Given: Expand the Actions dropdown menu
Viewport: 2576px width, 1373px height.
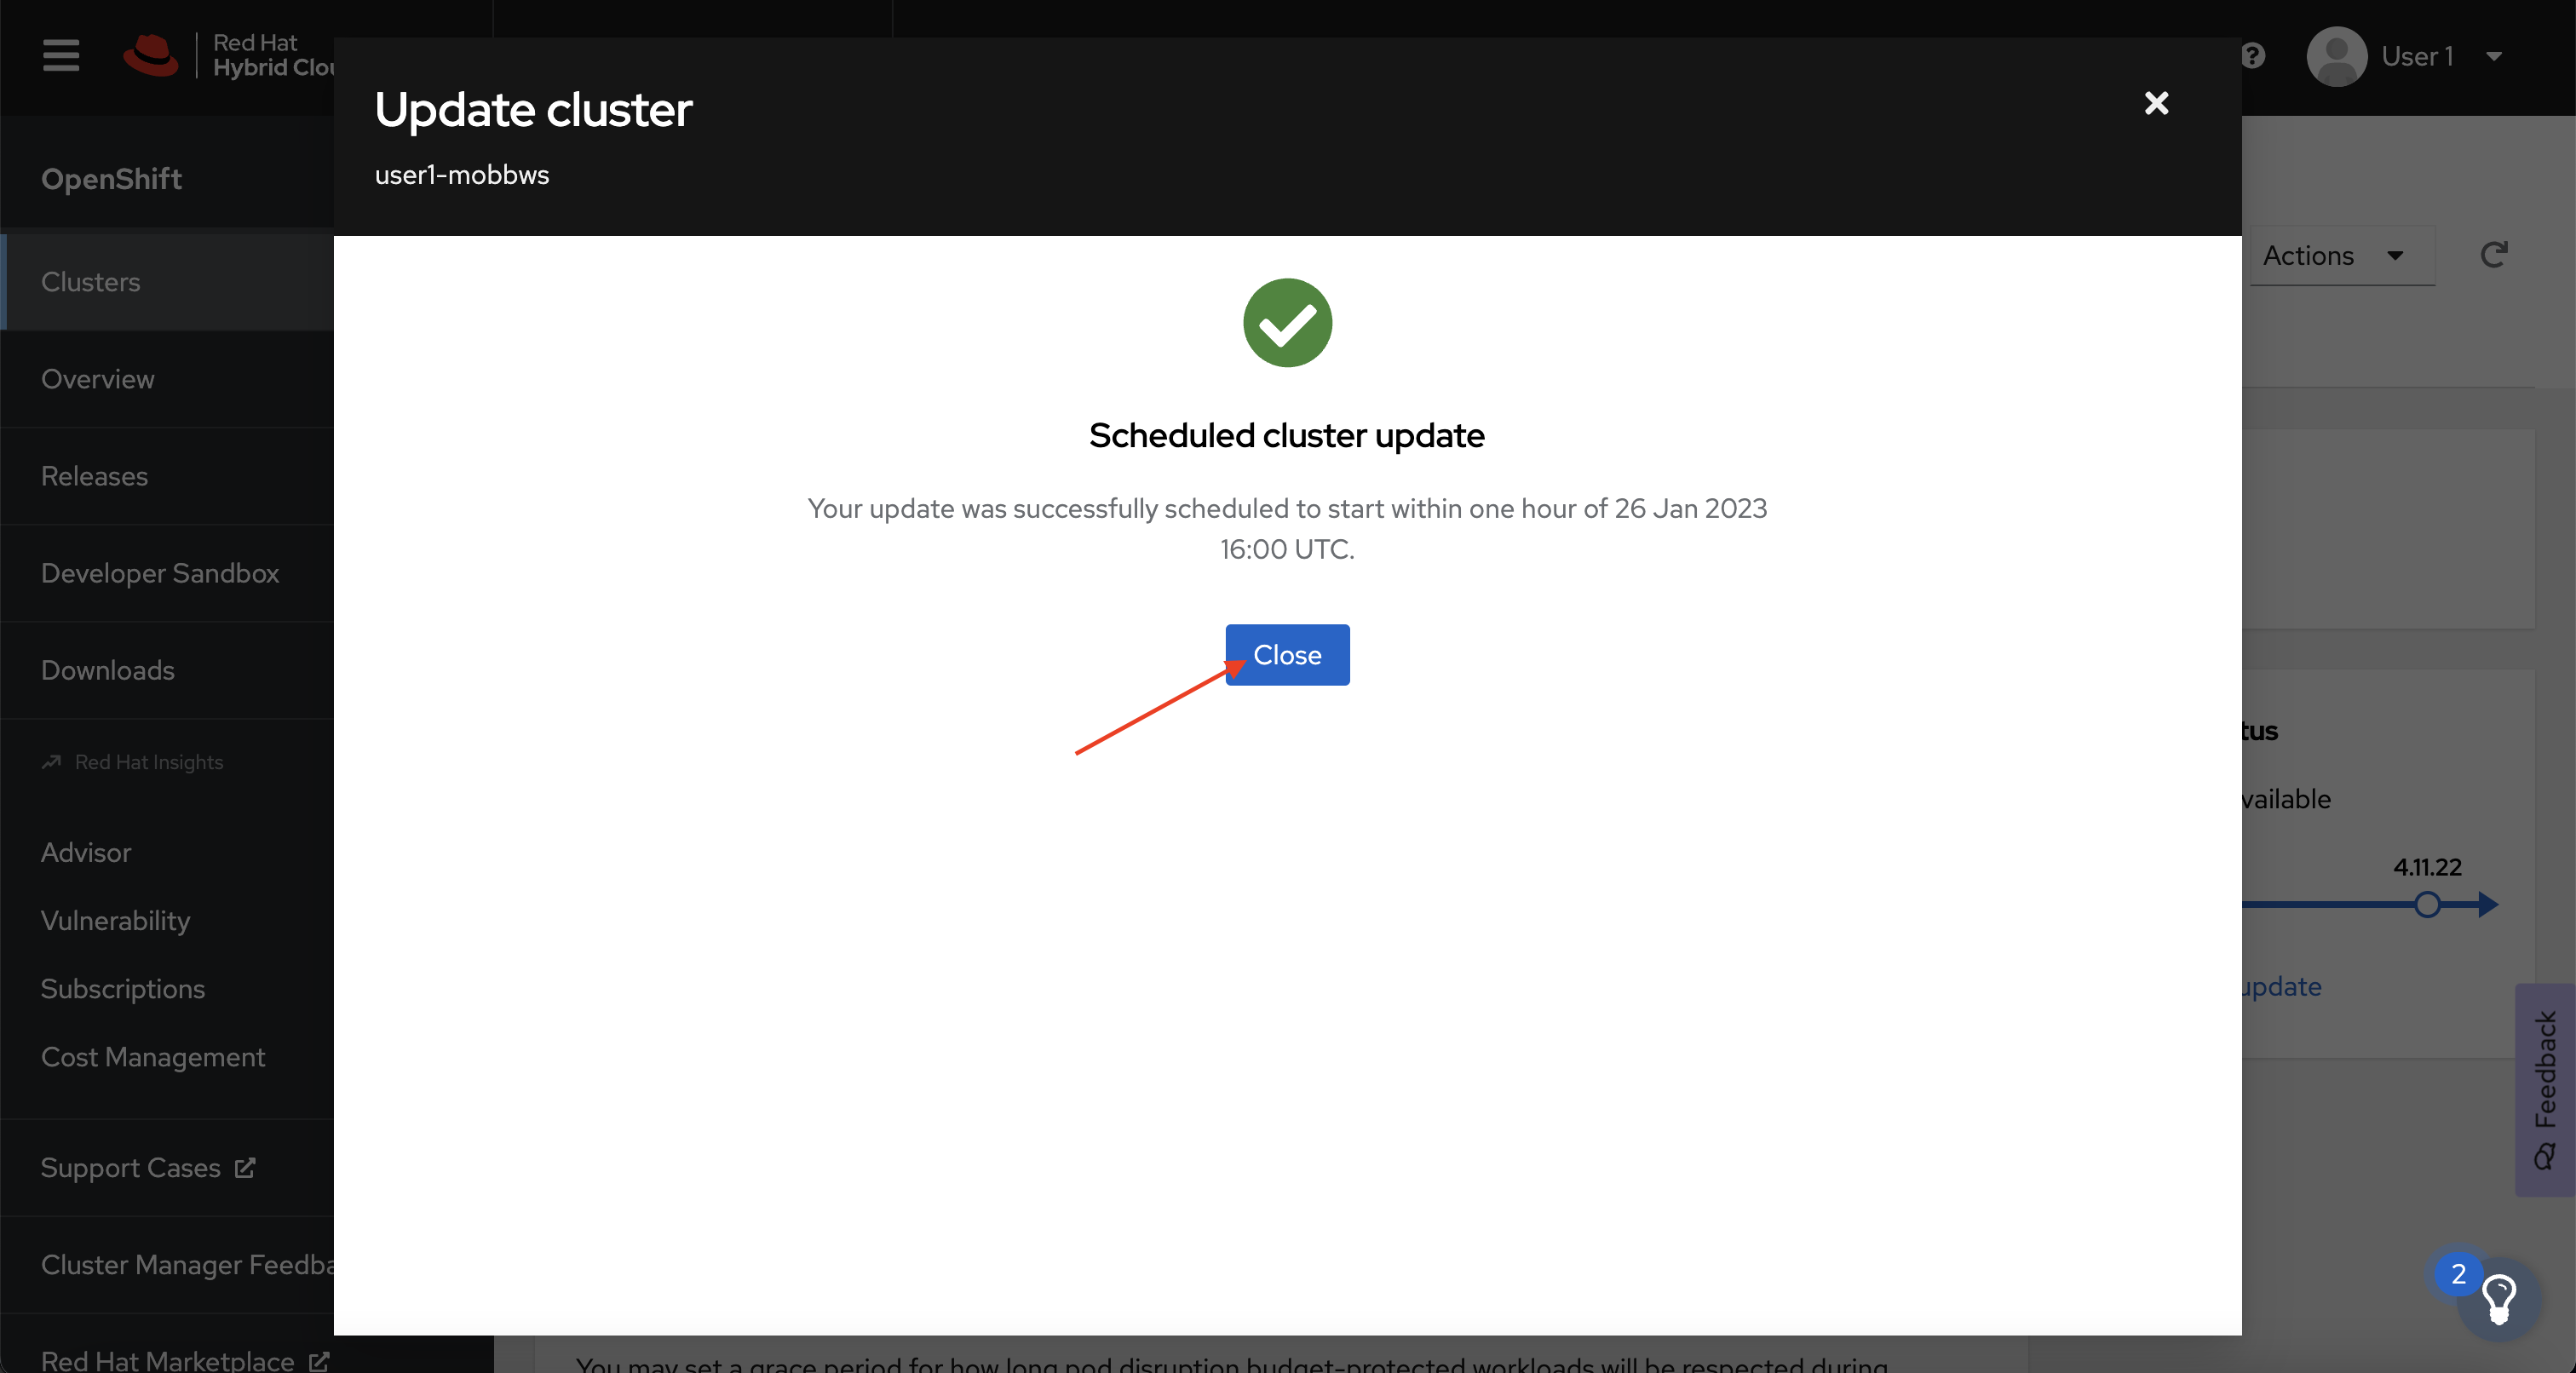Looking at the screenshot, I should click(x=2336, y=256).
